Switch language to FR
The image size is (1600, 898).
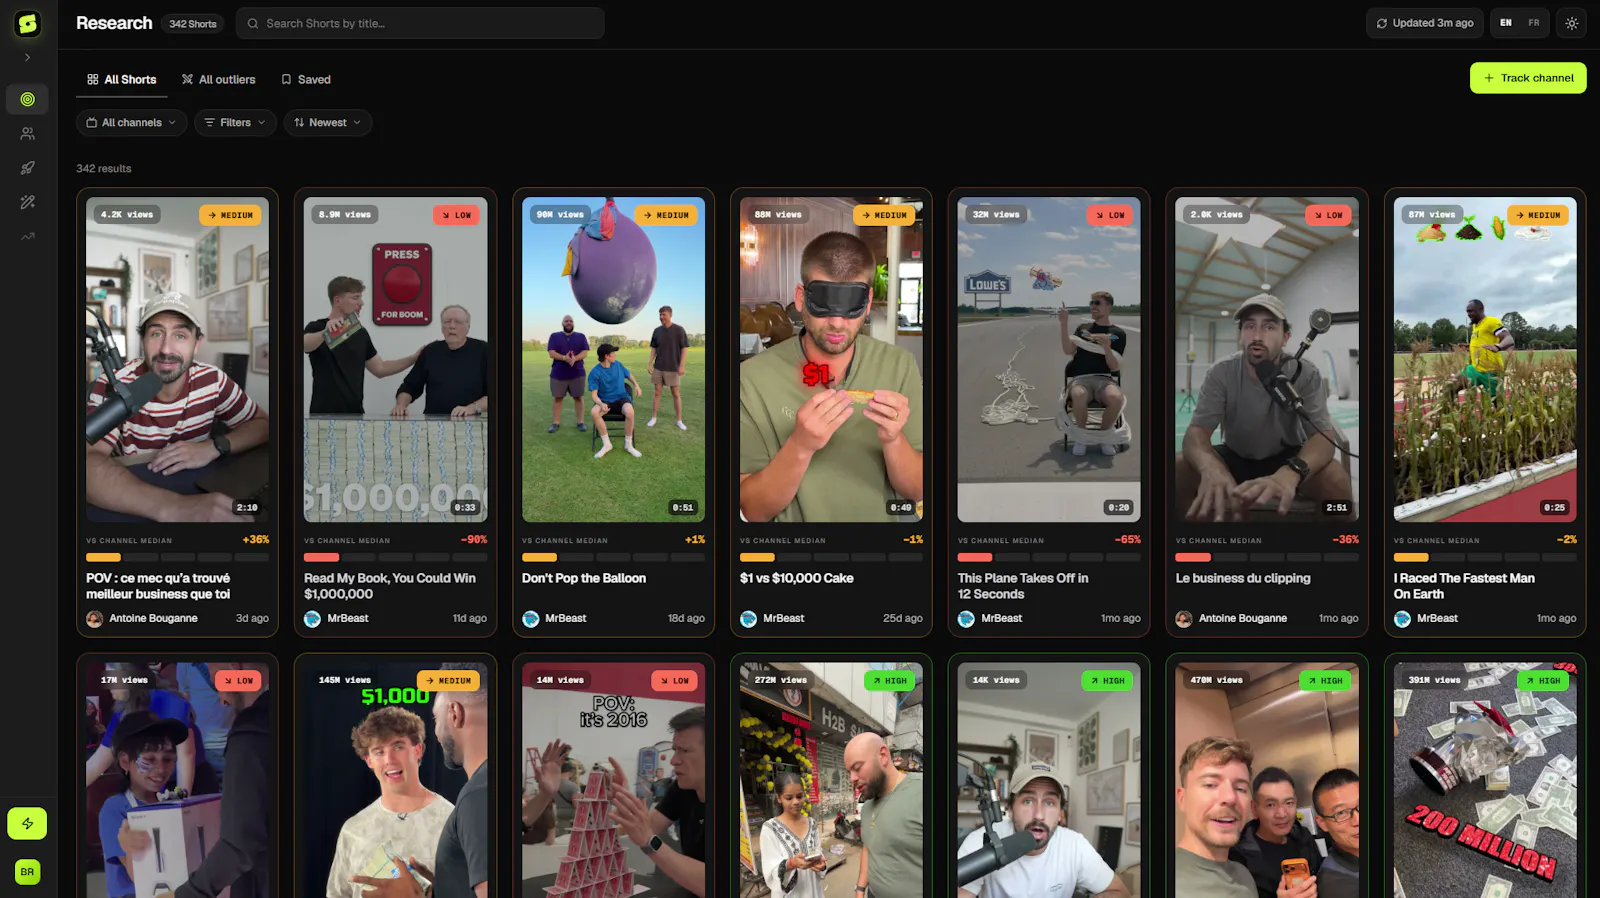pyautogui.click(x=1534, y=23)
